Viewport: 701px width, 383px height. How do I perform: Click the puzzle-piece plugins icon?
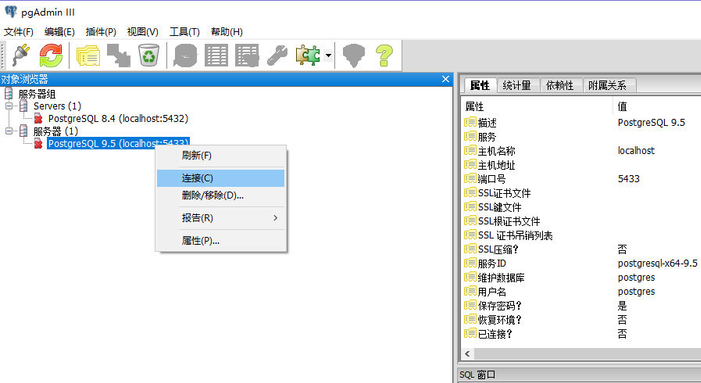308,55
